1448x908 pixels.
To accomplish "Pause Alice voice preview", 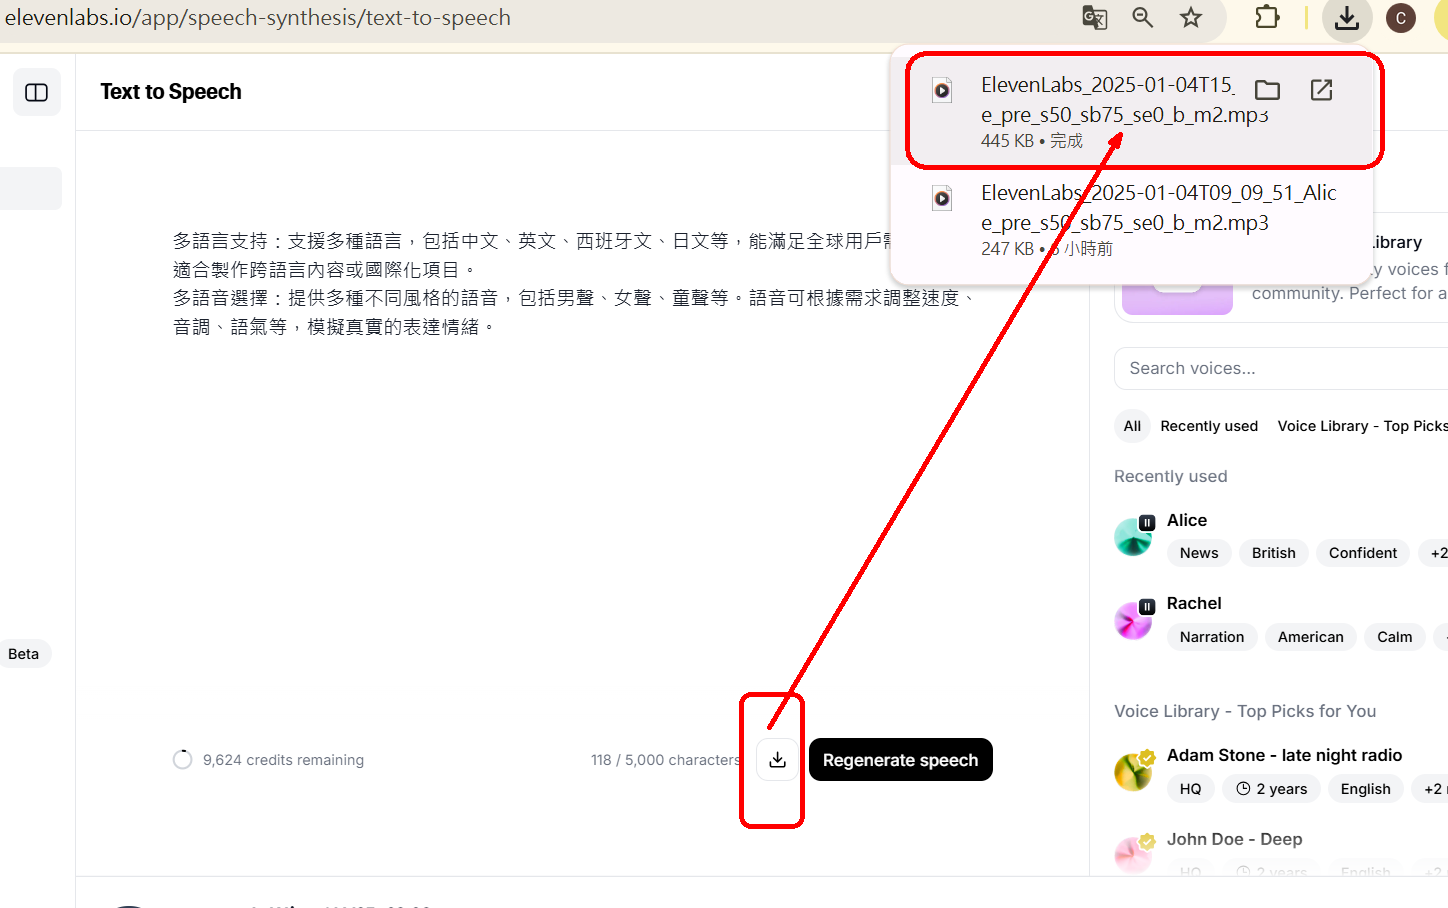I will (x=1147, y=522).
